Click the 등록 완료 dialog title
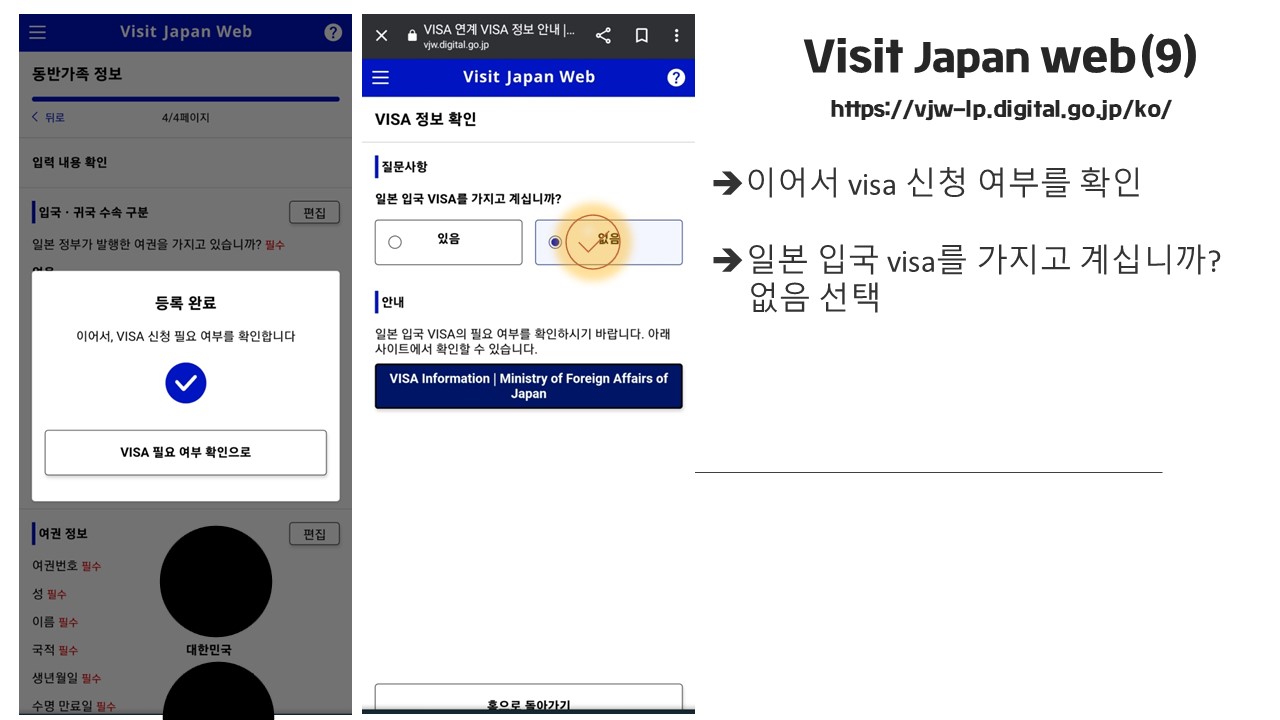The width and height of the screenshot is (1280, 720). (186, 303)
